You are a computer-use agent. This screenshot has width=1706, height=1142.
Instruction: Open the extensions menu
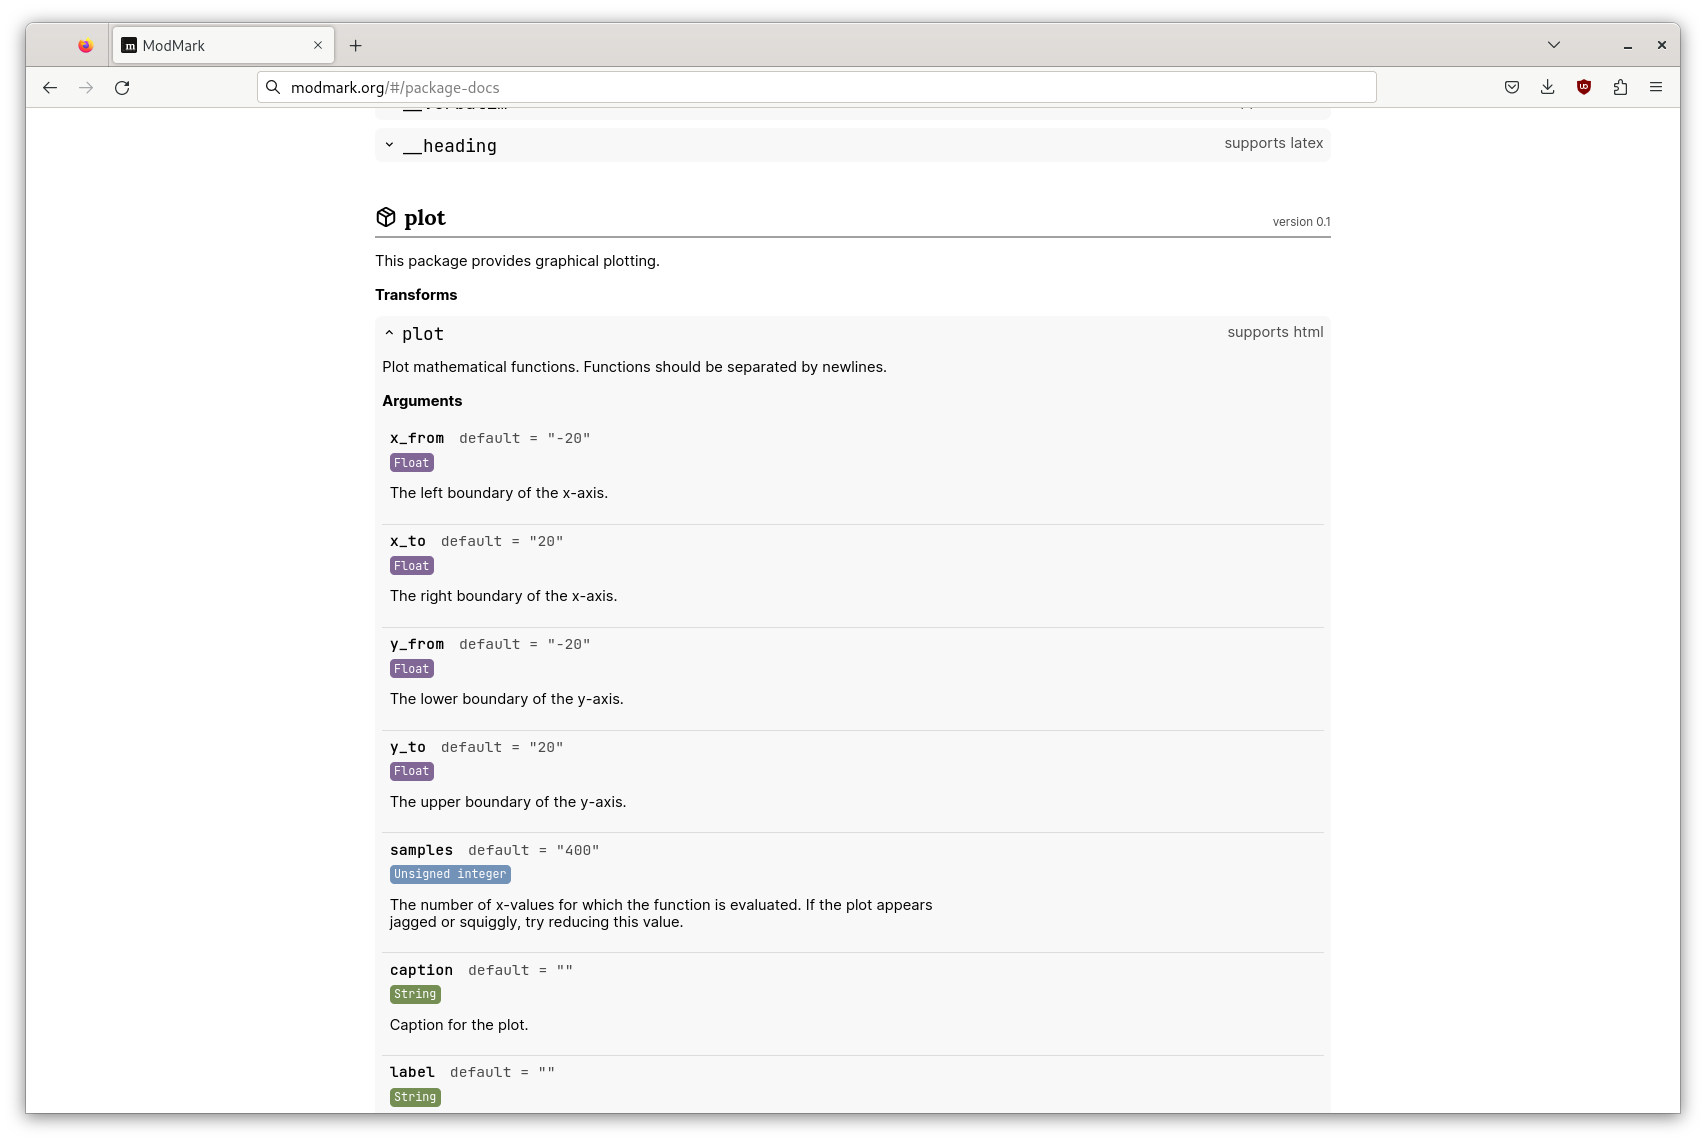point(1620,87)
